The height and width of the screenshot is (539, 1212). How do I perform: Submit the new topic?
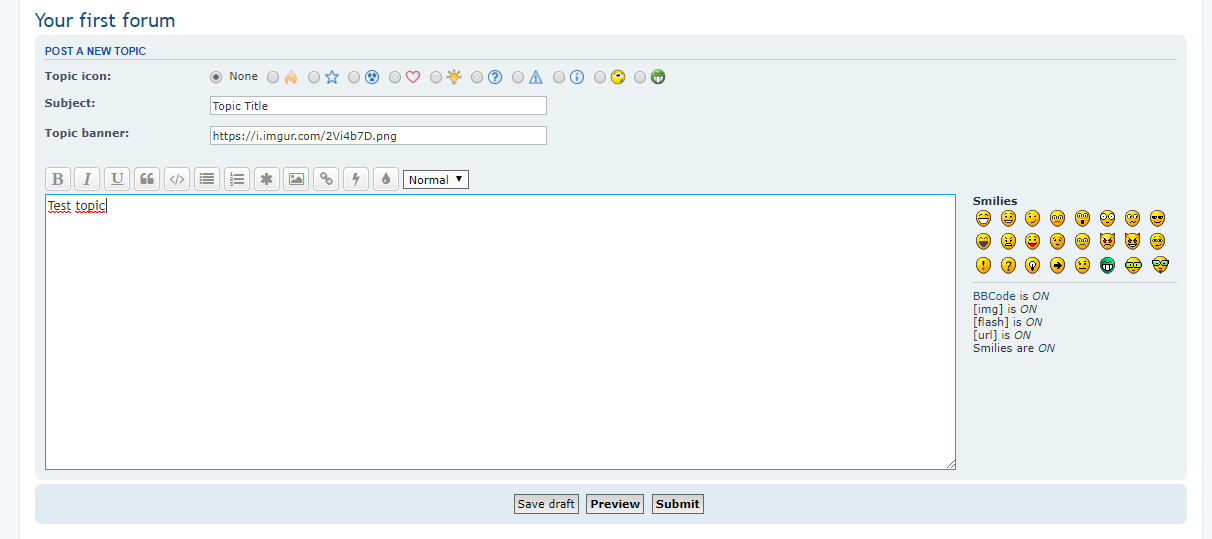point(678,504)
